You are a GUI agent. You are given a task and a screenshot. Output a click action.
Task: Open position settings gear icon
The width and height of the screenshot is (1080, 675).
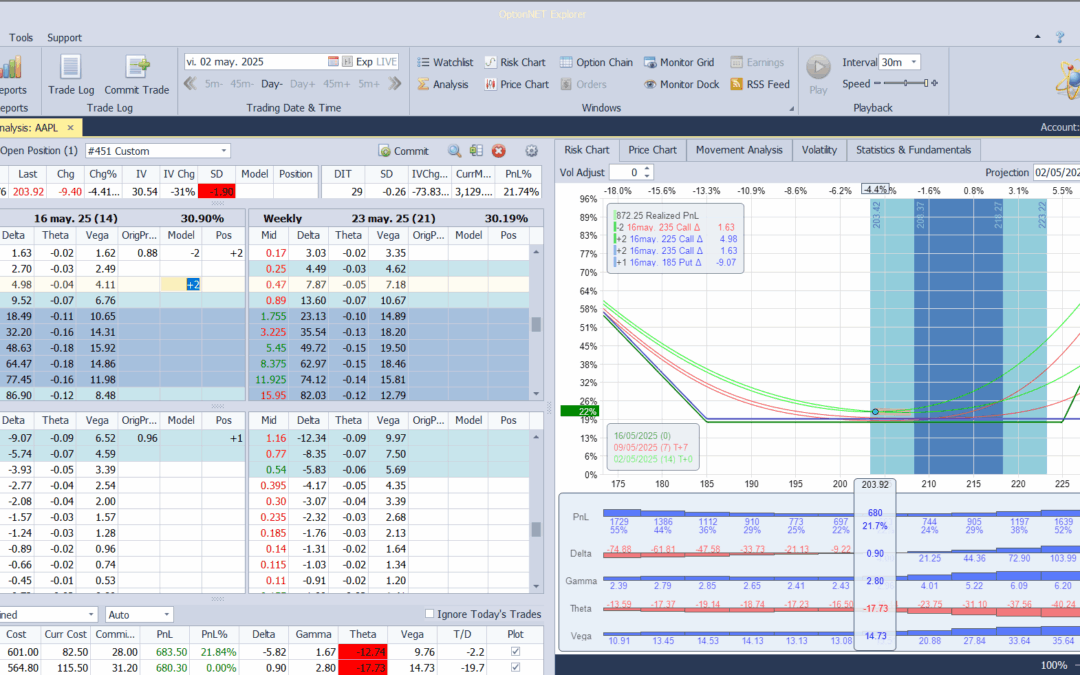[x=531, y=151]
